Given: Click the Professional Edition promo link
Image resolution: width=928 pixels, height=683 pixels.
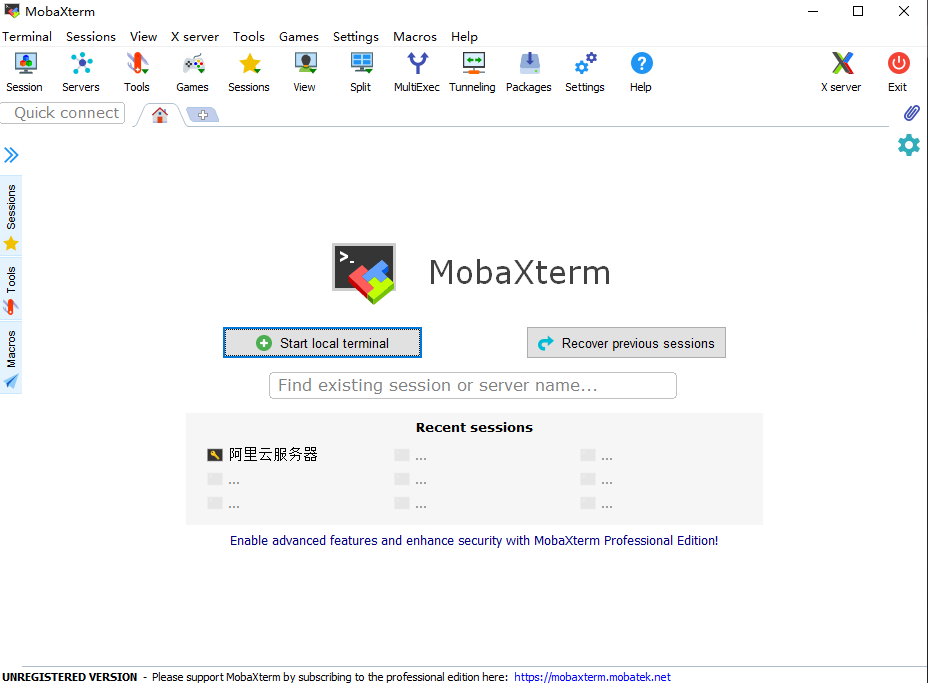Looking at the screenshot, I should pos(474,540).
